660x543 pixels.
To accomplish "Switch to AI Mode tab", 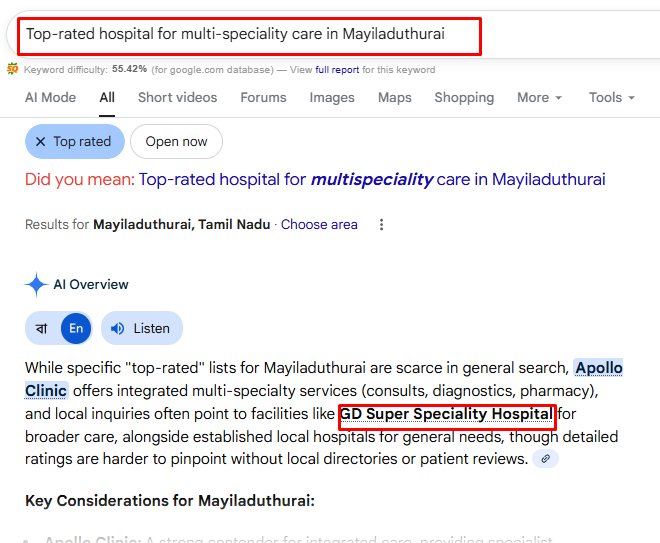I will point(50,97).
